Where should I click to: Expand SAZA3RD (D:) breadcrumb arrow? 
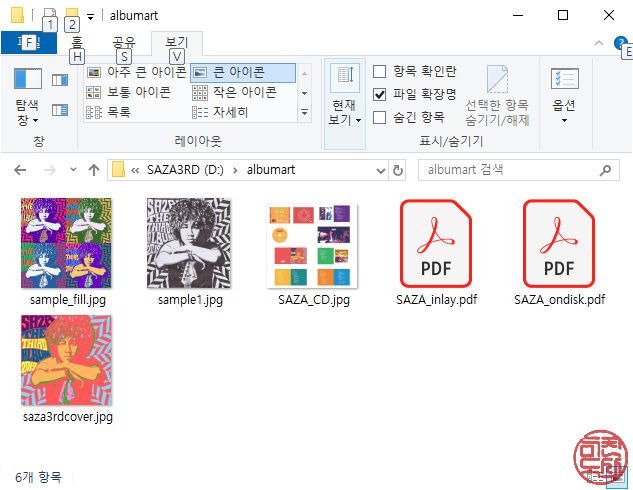coord(235,170)
